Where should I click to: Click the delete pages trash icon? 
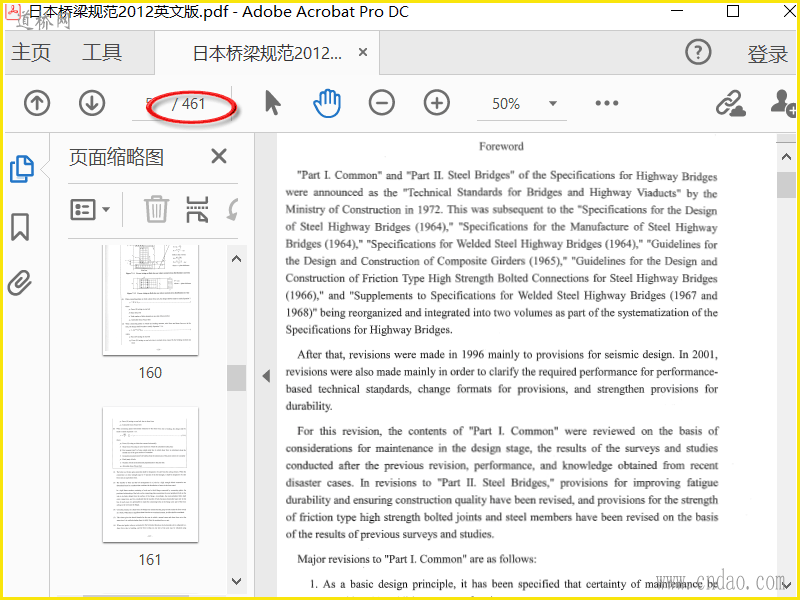(156, 209)
